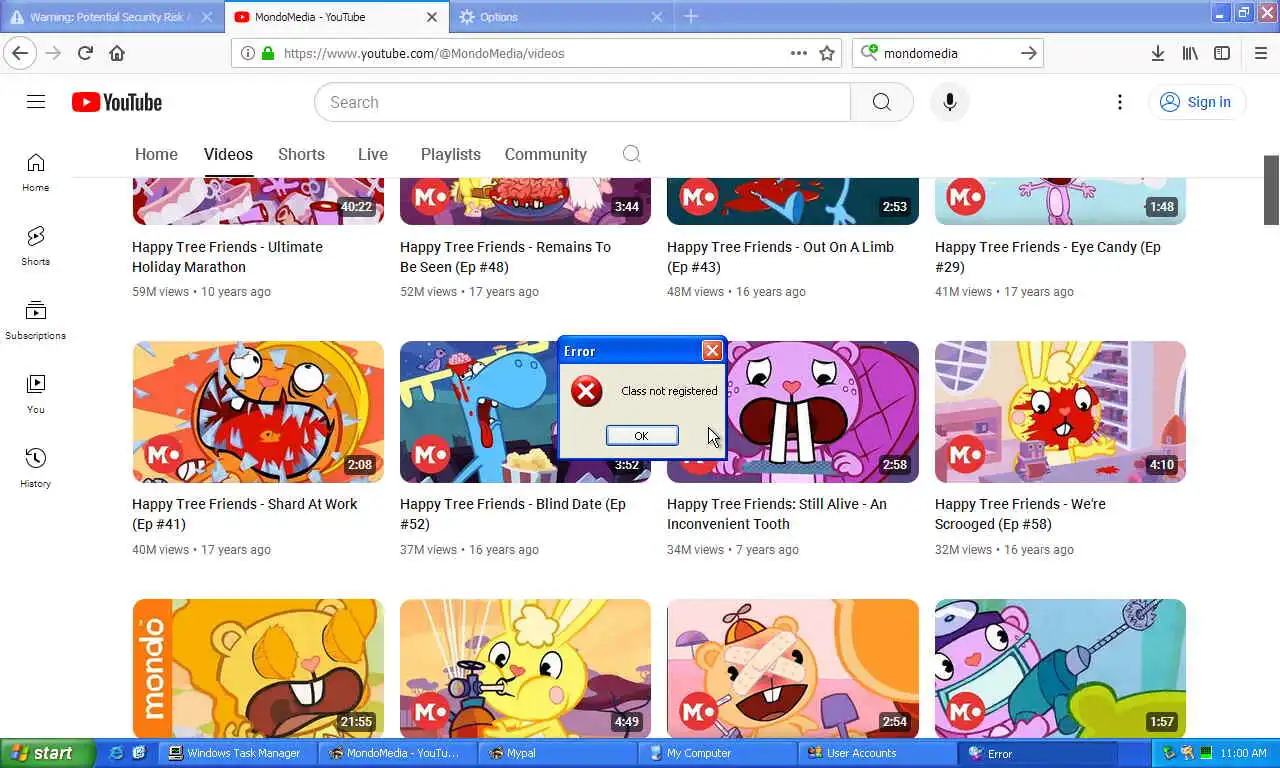
Task: Open the downloads arrow icon in toolbar
Action: 1157,53
